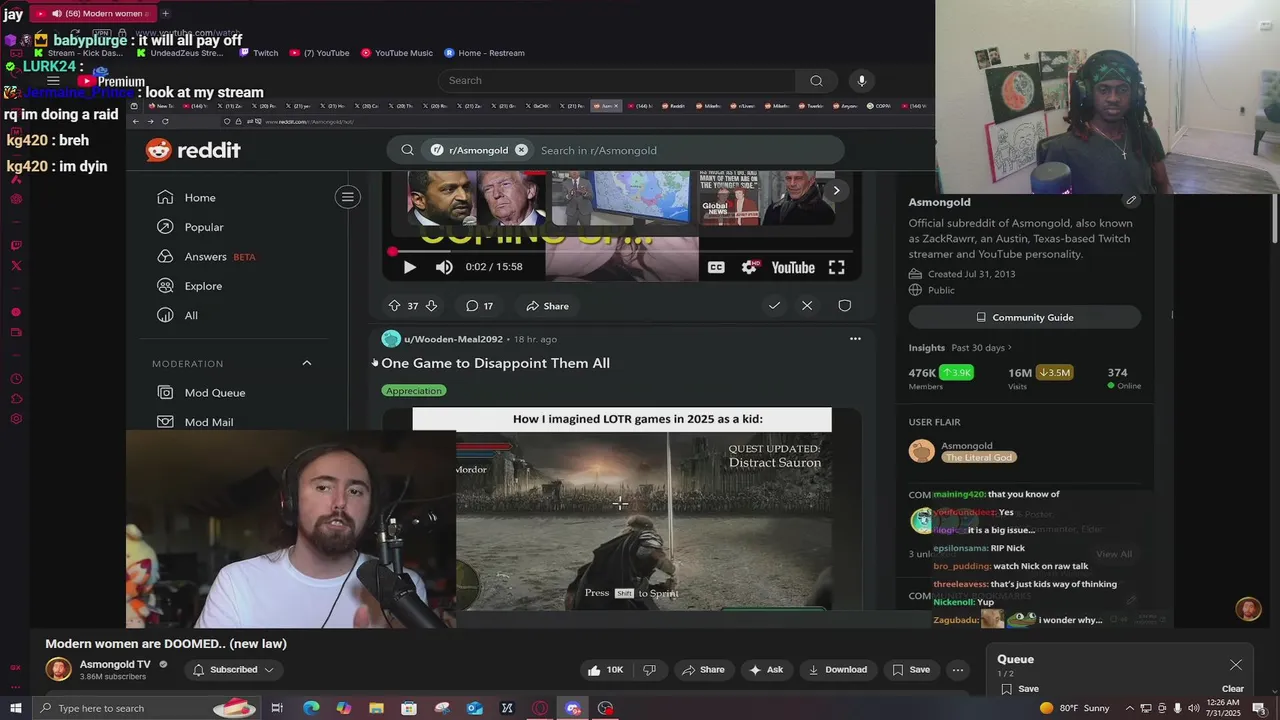Open the Windows Start menu

point(15,708)
